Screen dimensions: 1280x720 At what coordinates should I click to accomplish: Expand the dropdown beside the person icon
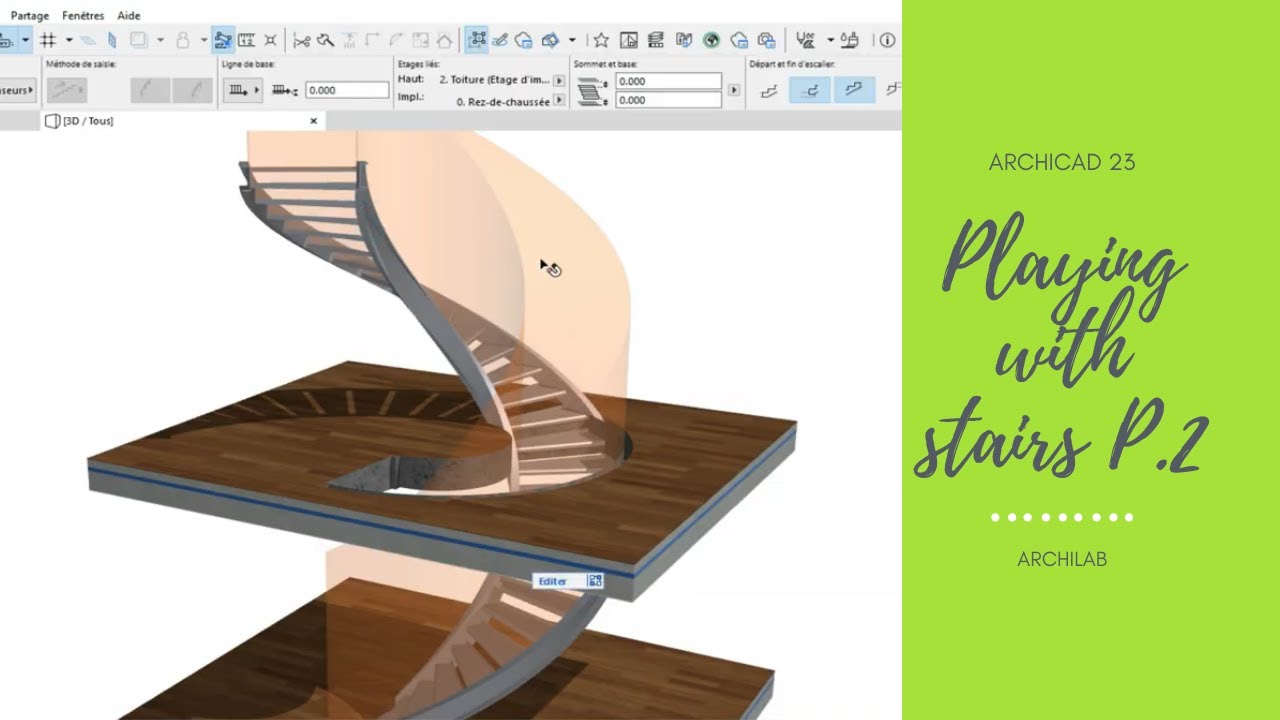(x=203, y=40)
